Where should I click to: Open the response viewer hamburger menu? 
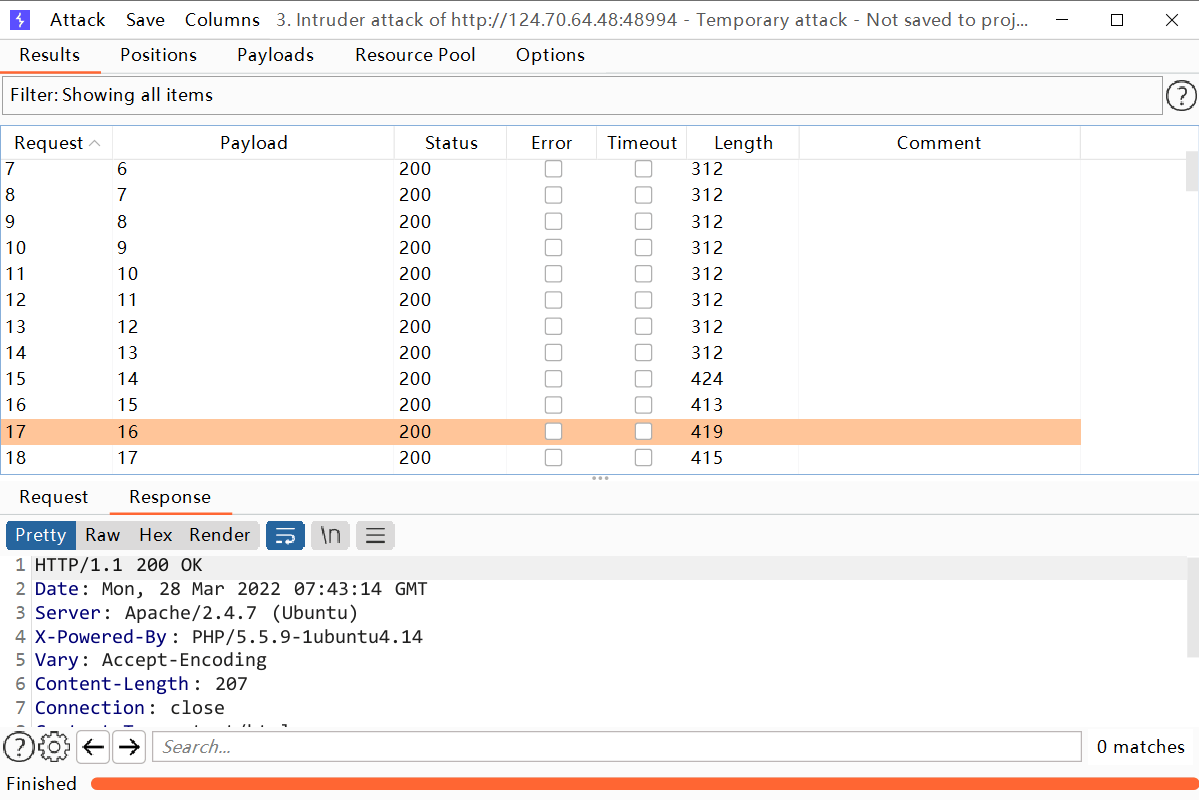(x=375, y=535)
